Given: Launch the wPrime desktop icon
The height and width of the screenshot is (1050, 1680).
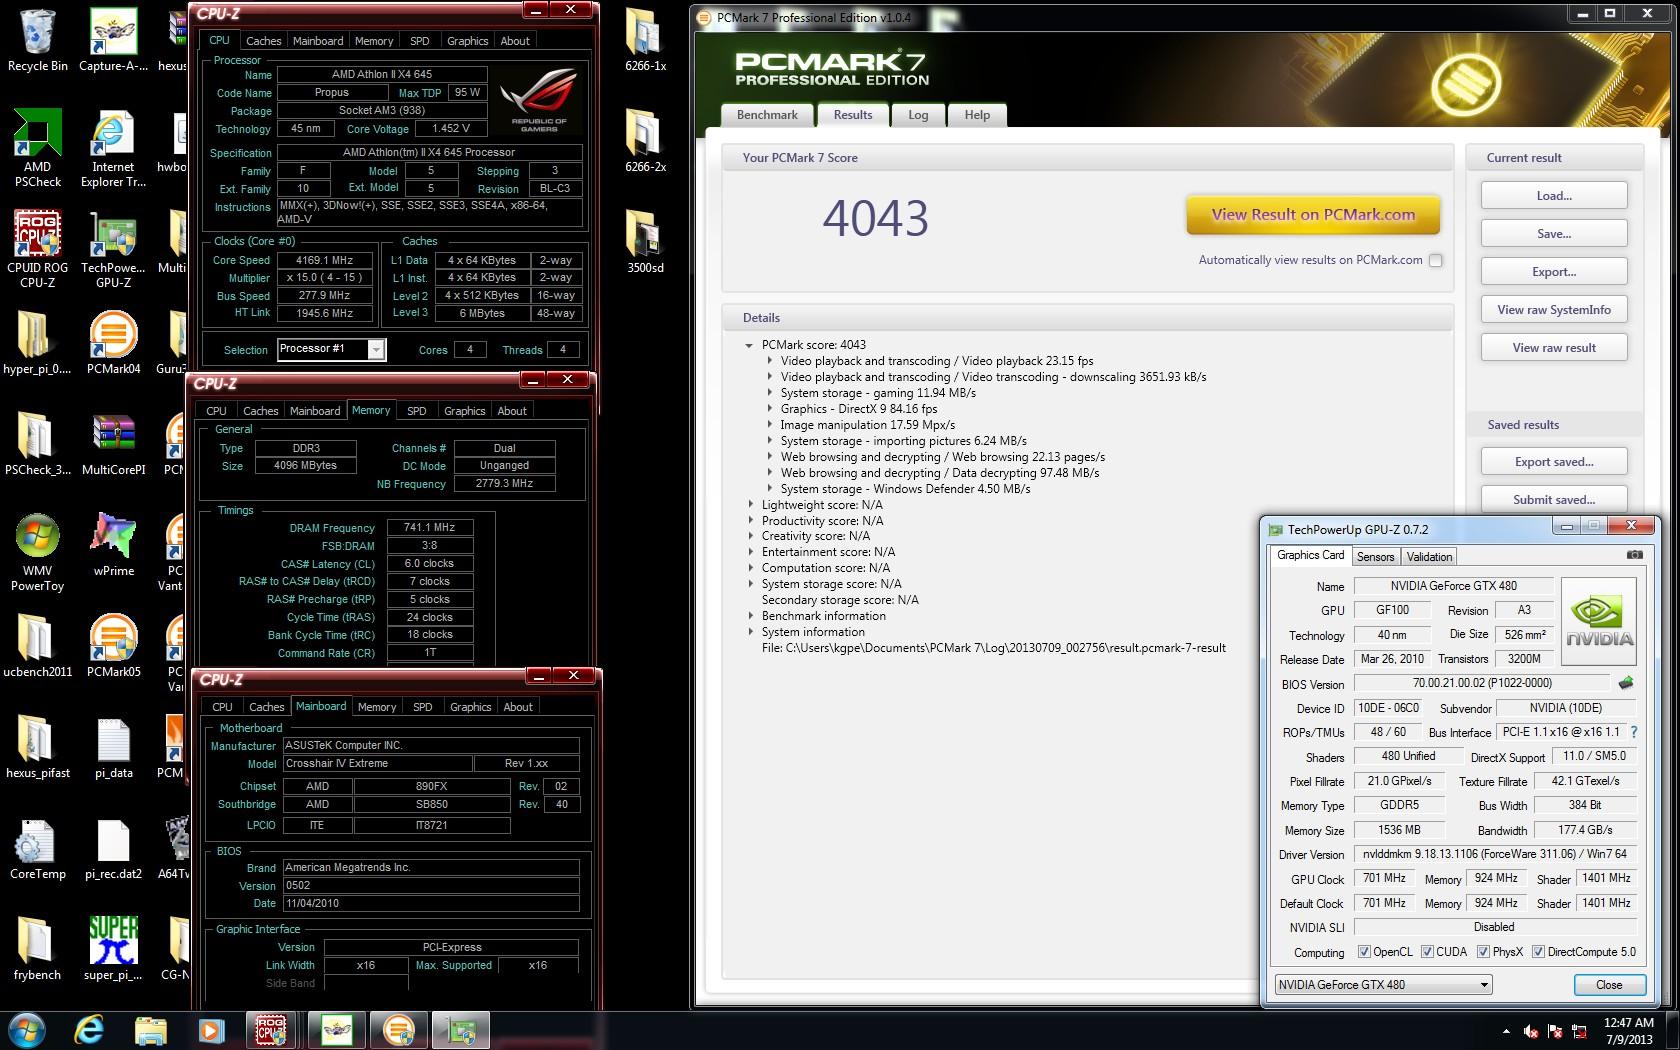Looking at the screenshot, I should click(x=113, y=544).
